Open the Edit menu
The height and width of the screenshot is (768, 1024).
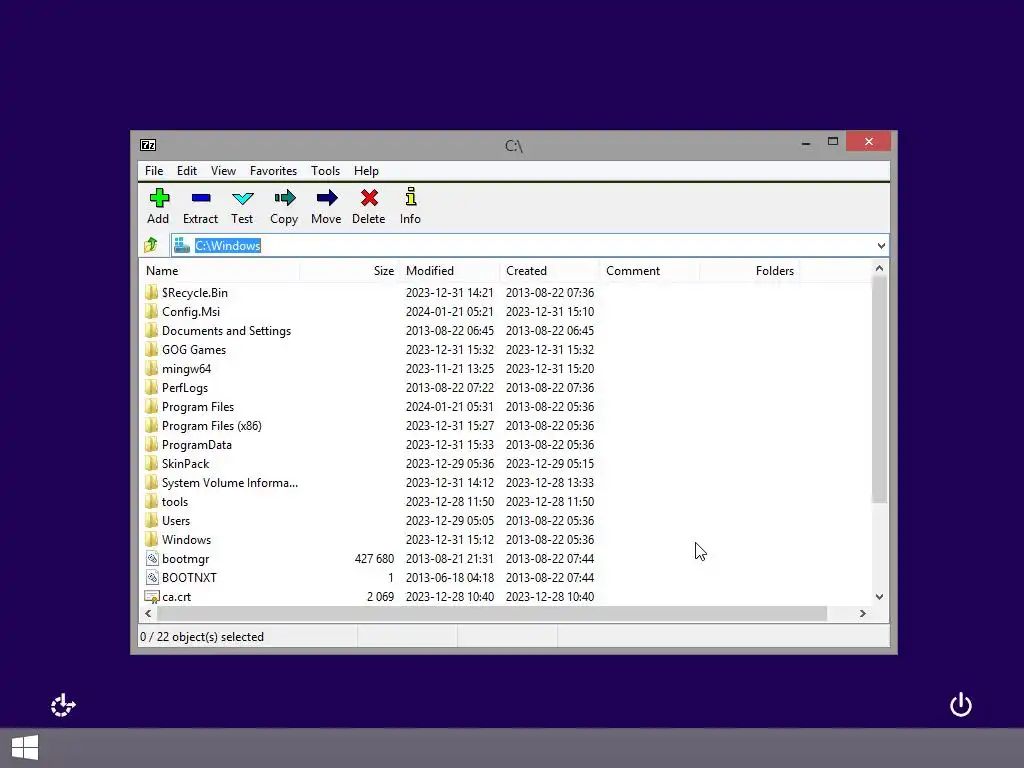point(187,170)
